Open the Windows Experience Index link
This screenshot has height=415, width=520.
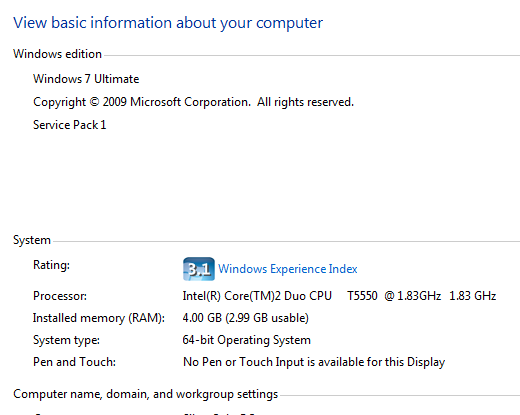[x=288, y=269]
